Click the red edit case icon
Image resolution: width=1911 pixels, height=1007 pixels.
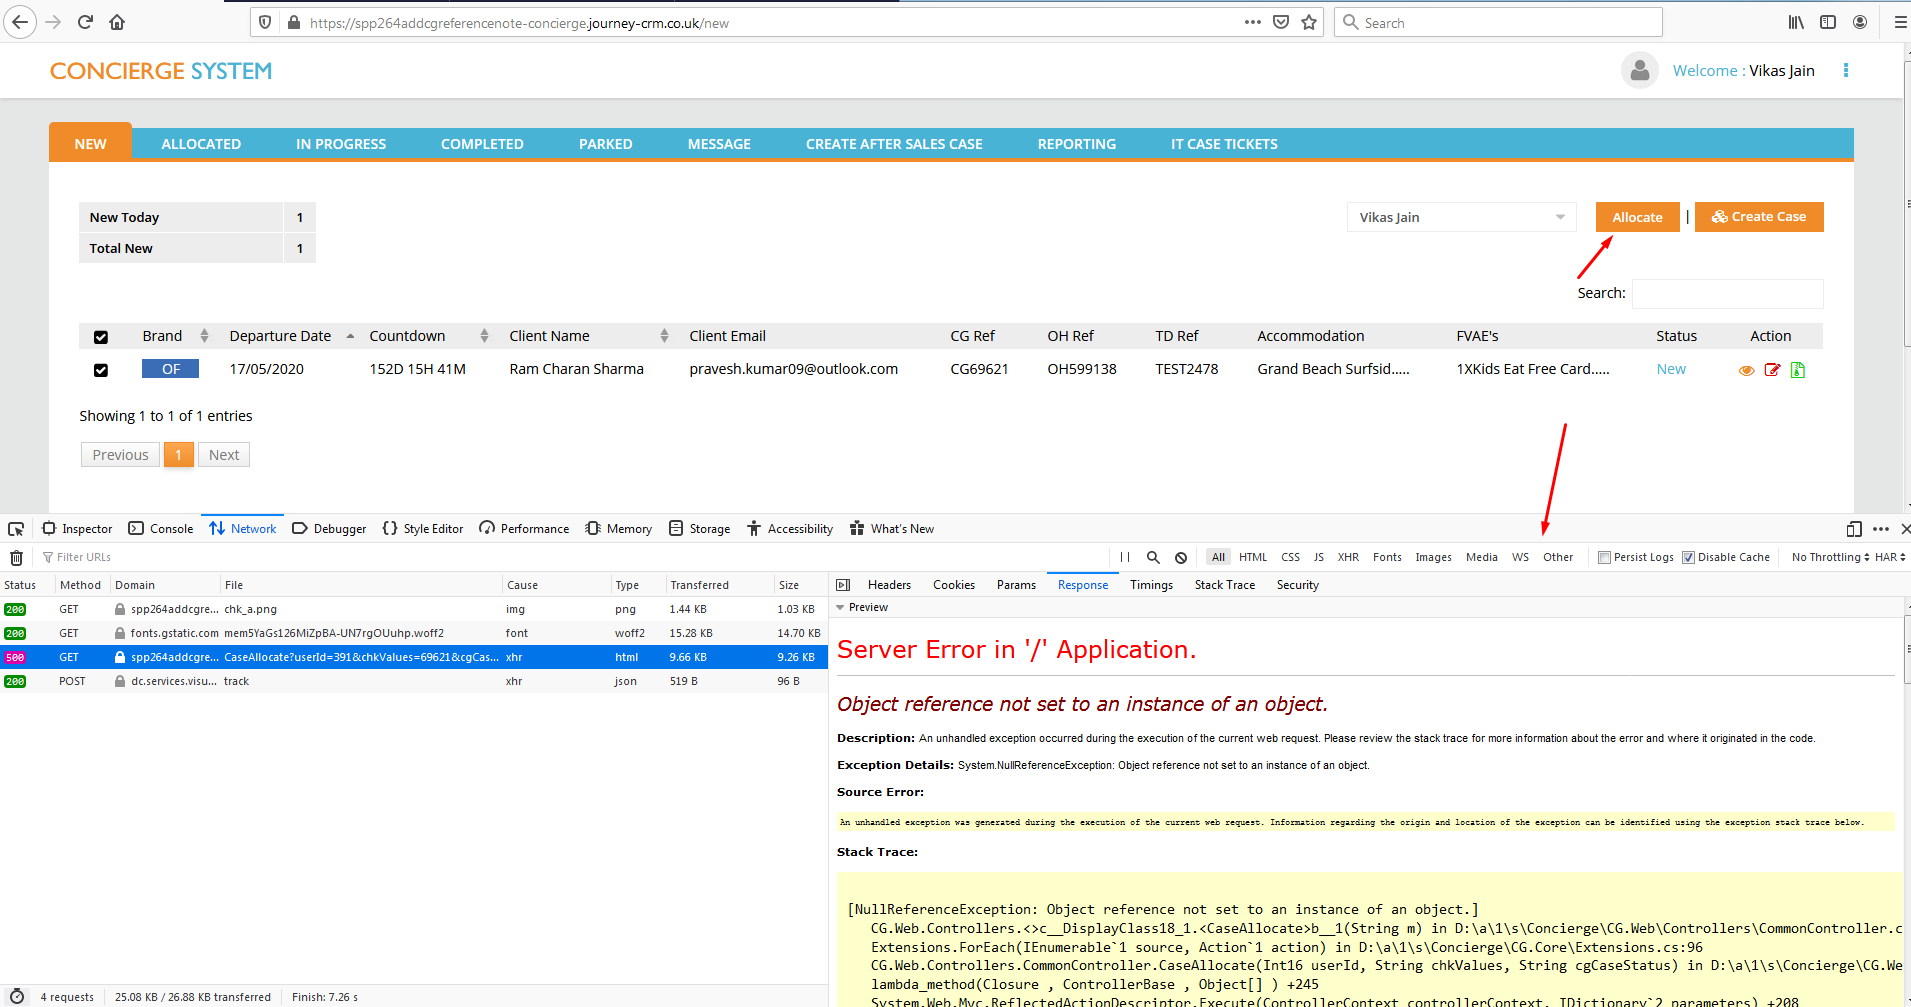click(1772, 370)
